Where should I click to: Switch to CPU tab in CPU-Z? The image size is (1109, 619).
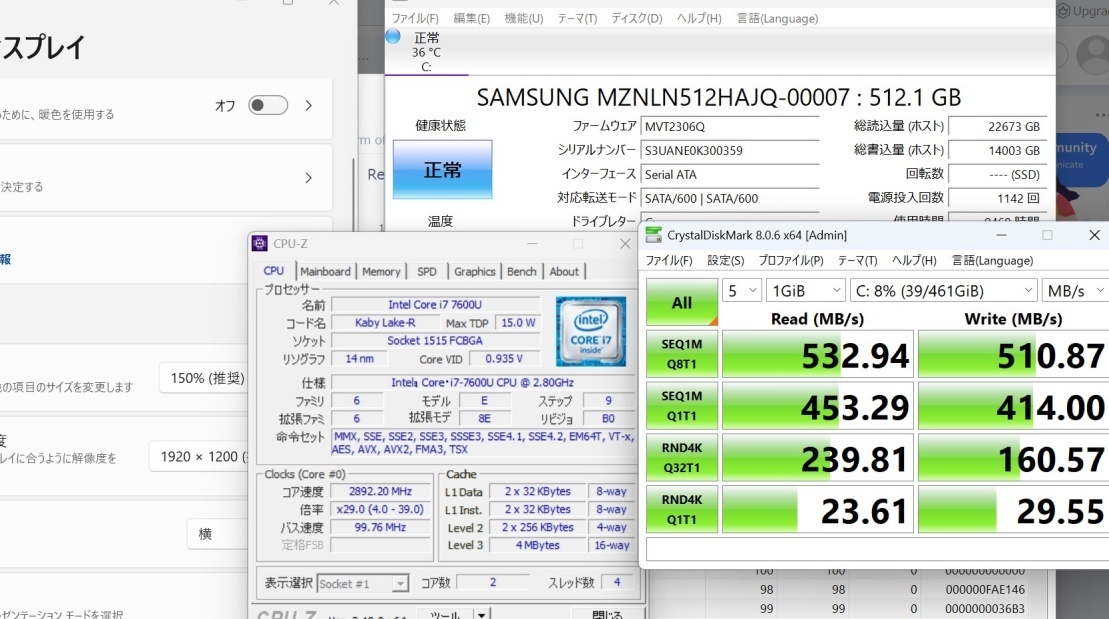pos(274,271)
